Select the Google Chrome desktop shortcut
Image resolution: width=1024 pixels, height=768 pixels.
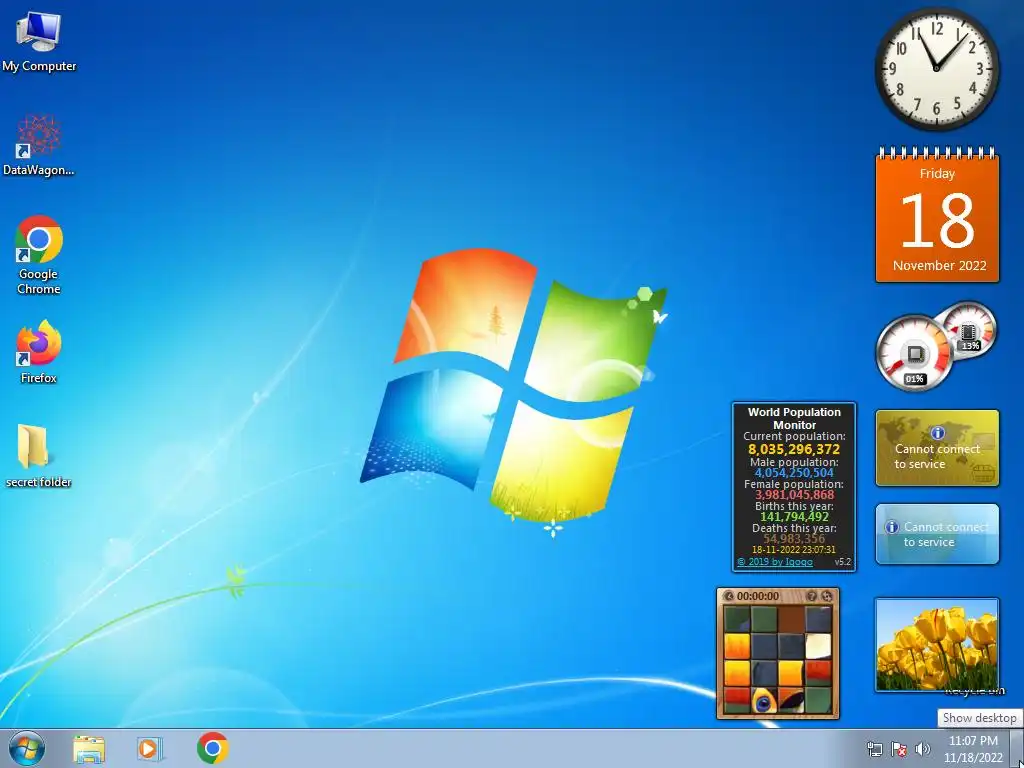tap(39, 255)
